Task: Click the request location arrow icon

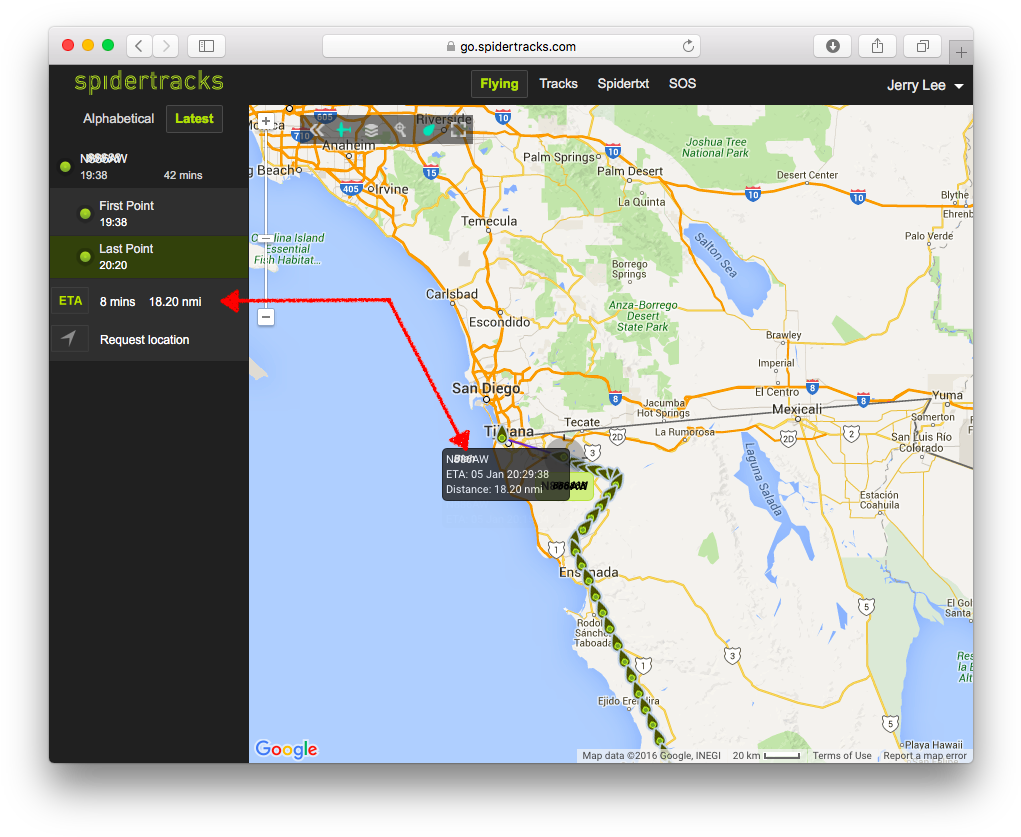Action: tap(69, 339)
